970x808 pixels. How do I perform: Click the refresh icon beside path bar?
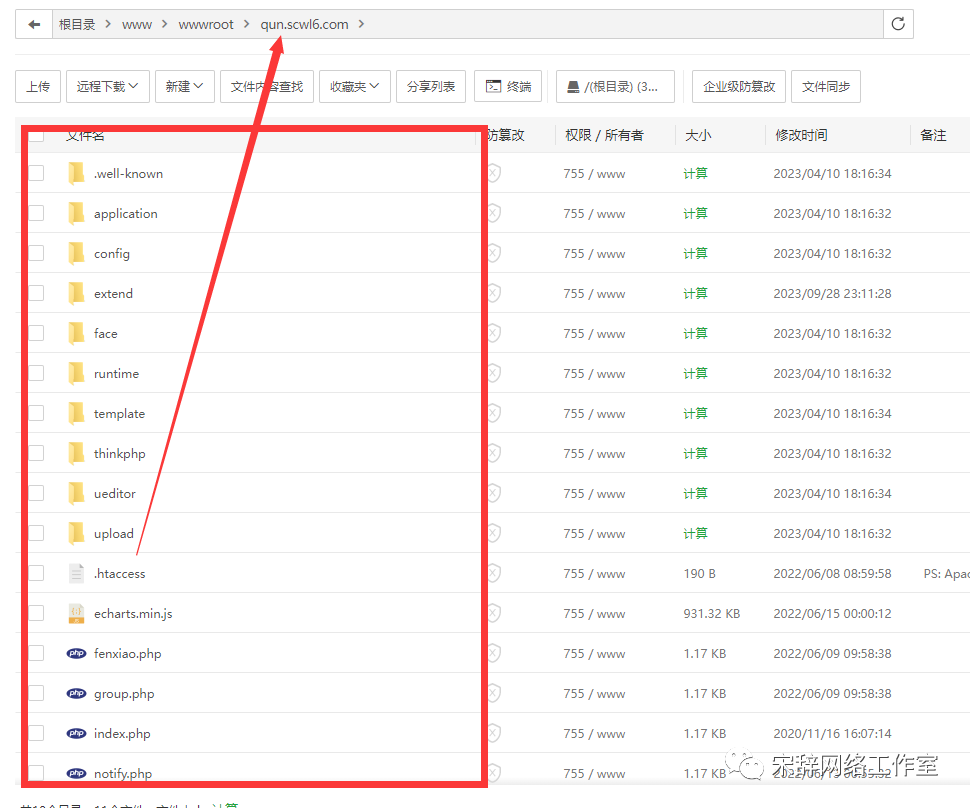pos(898,25)
